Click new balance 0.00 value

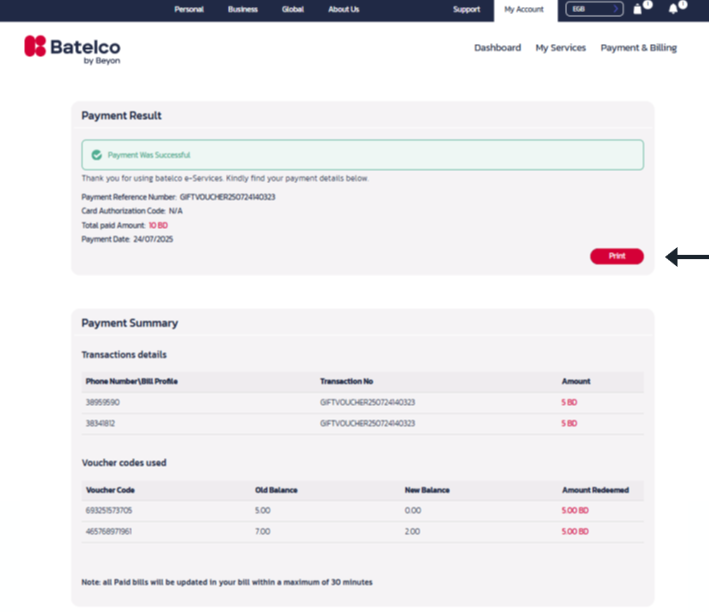(x=413, y=510)
